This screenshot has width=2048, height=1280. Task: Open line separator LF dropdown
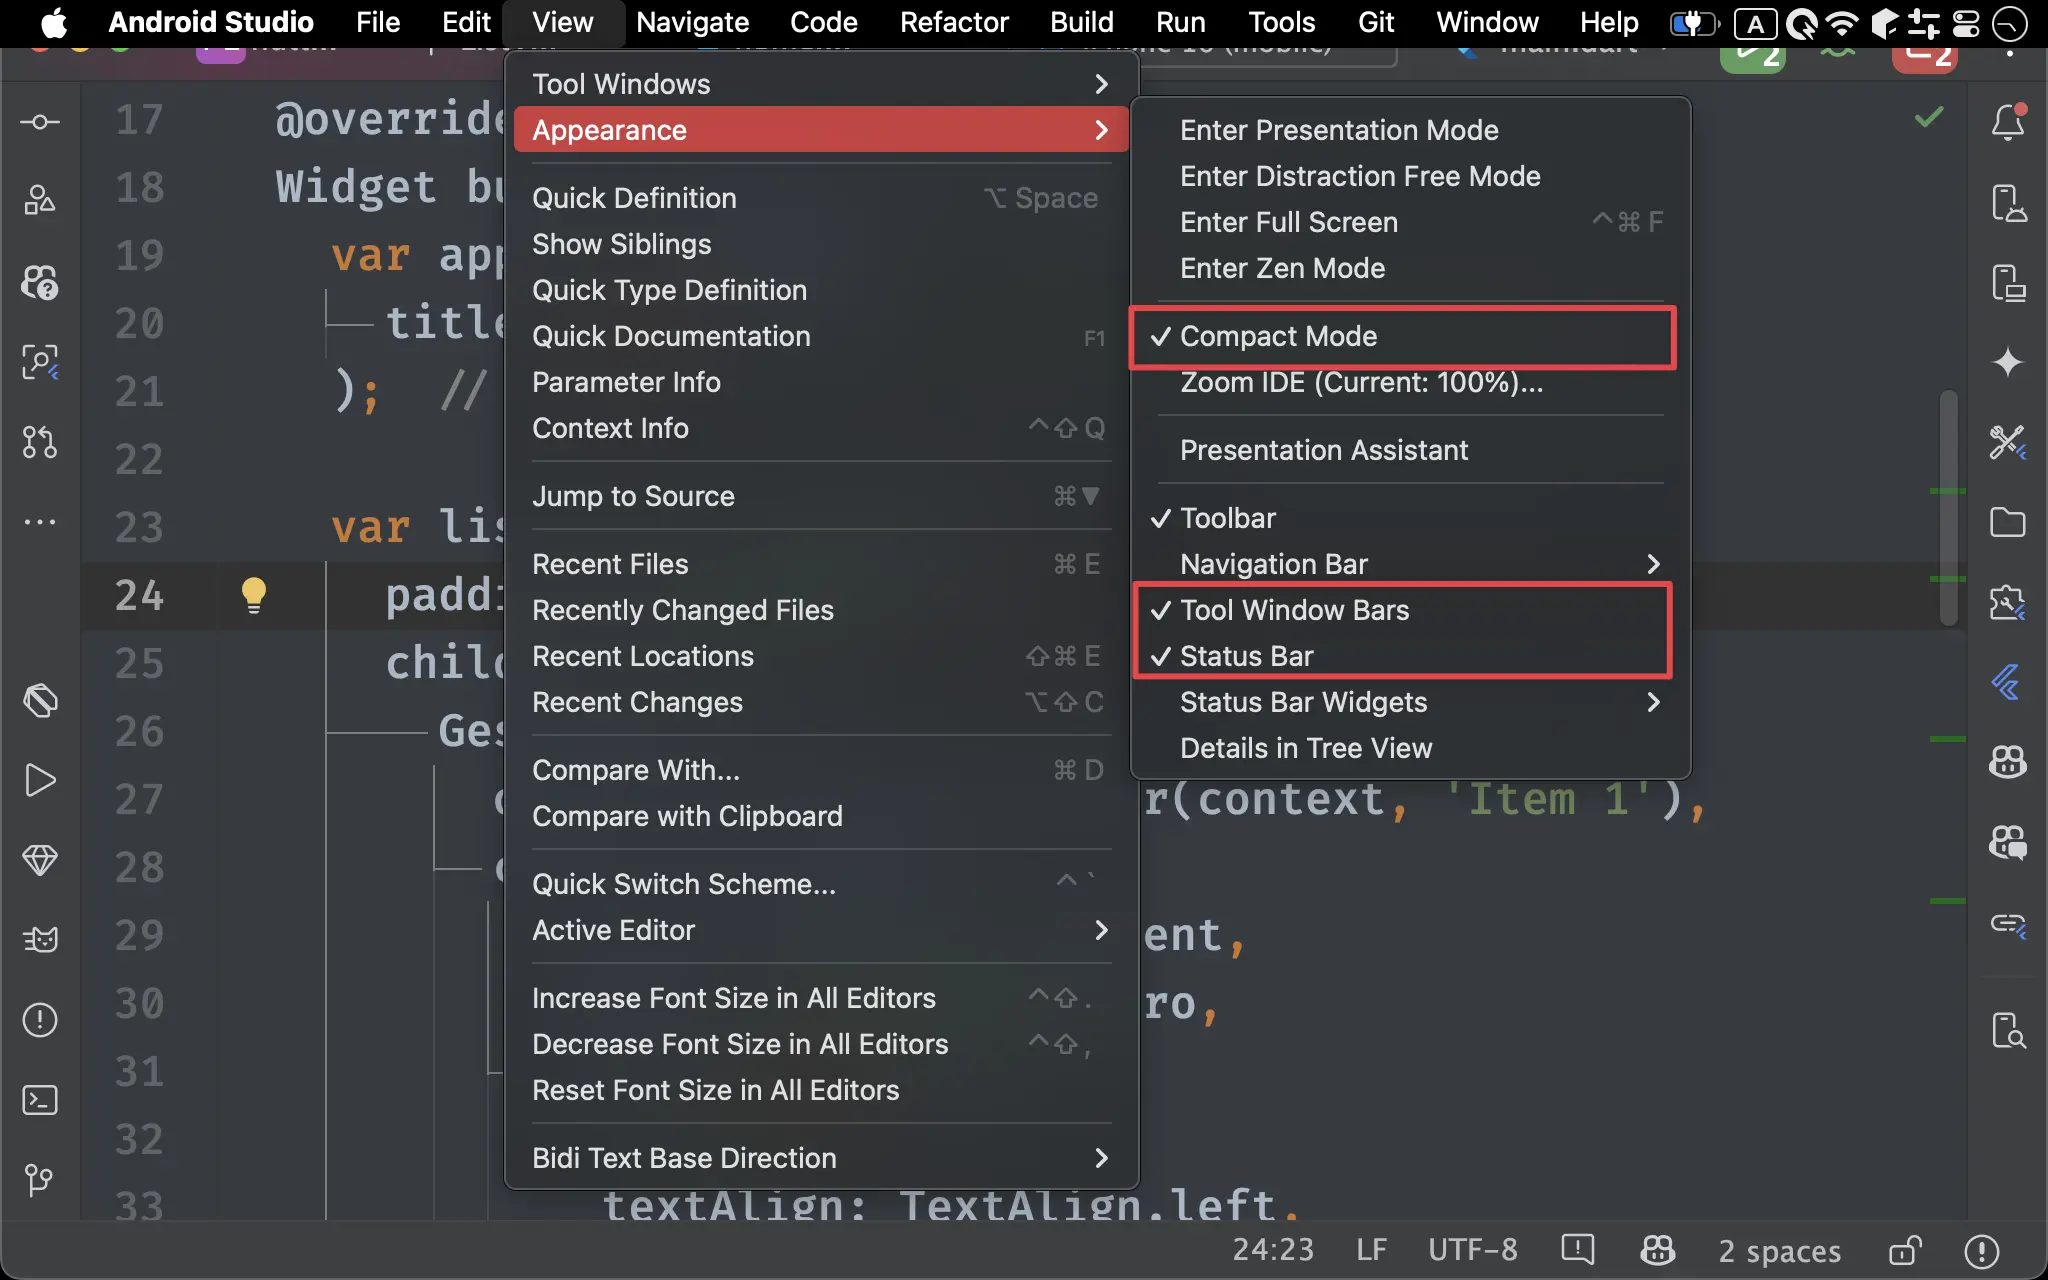pyautogui.click(x=1371, y=1250)
